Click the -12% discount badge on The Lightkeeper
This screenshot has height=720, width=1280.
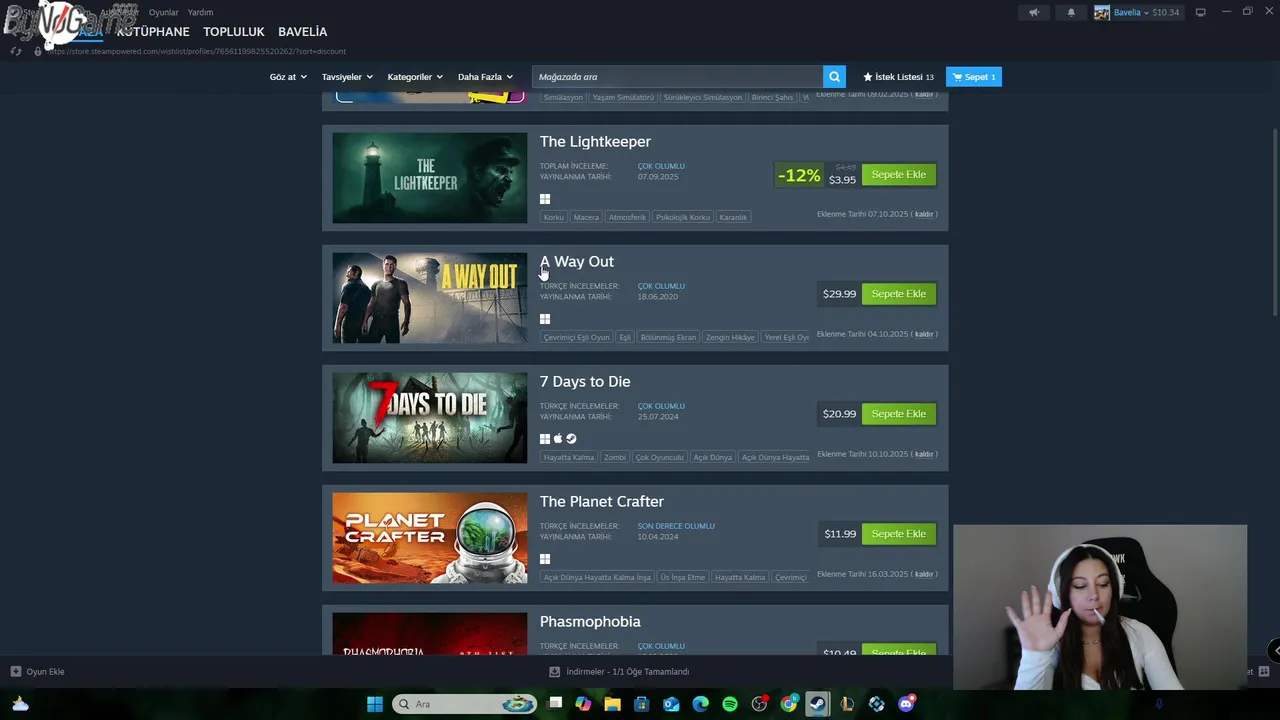click(799, 175)
